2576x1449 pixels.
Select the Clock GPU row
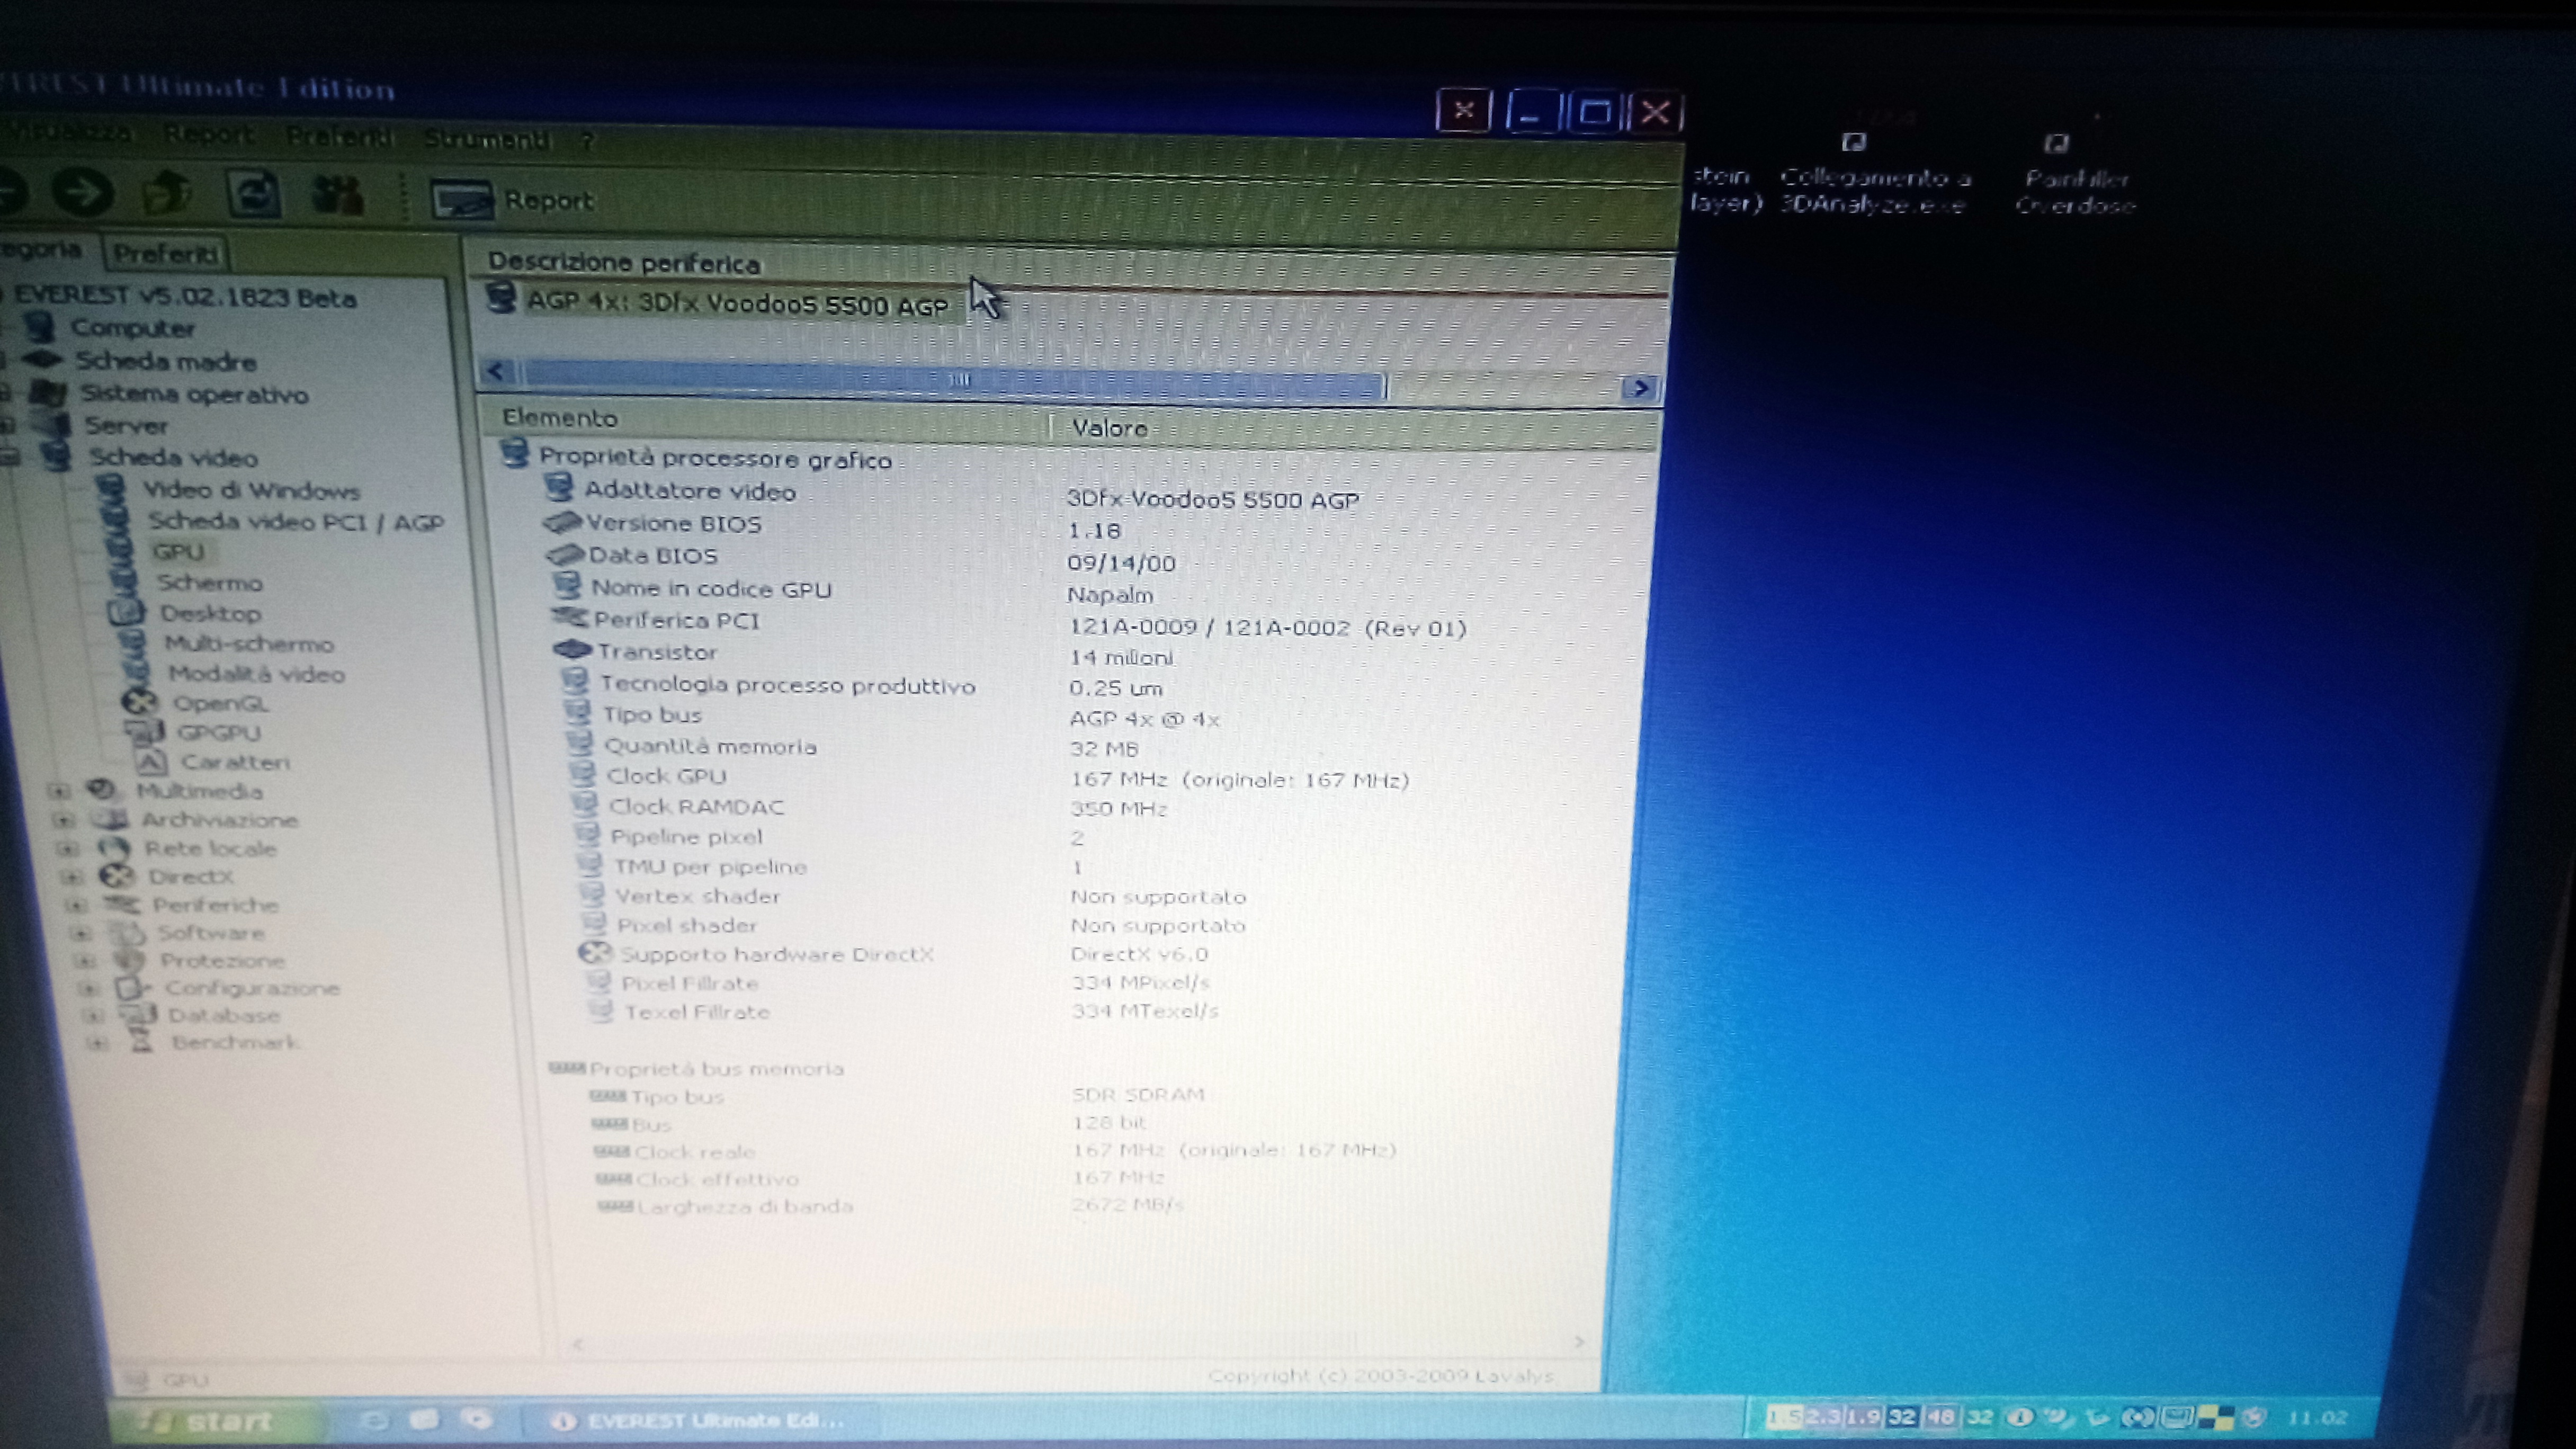click(x=666, y=776)
